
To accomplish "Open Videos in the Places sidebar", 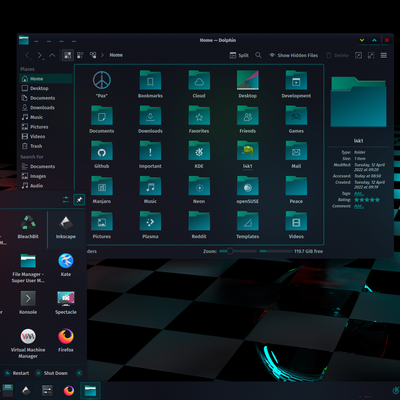I will [46, 137].
